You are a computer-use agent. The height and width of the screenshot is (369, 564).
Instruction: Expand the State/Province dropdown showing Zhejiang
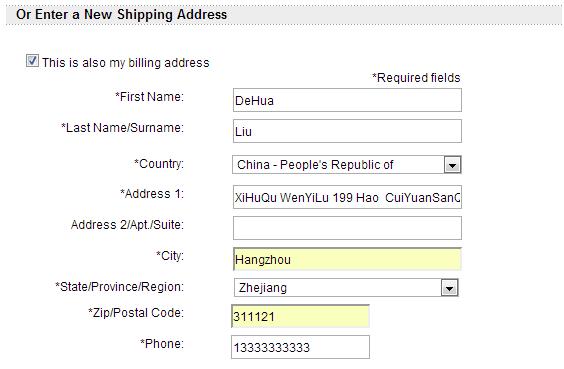[346, 288]
